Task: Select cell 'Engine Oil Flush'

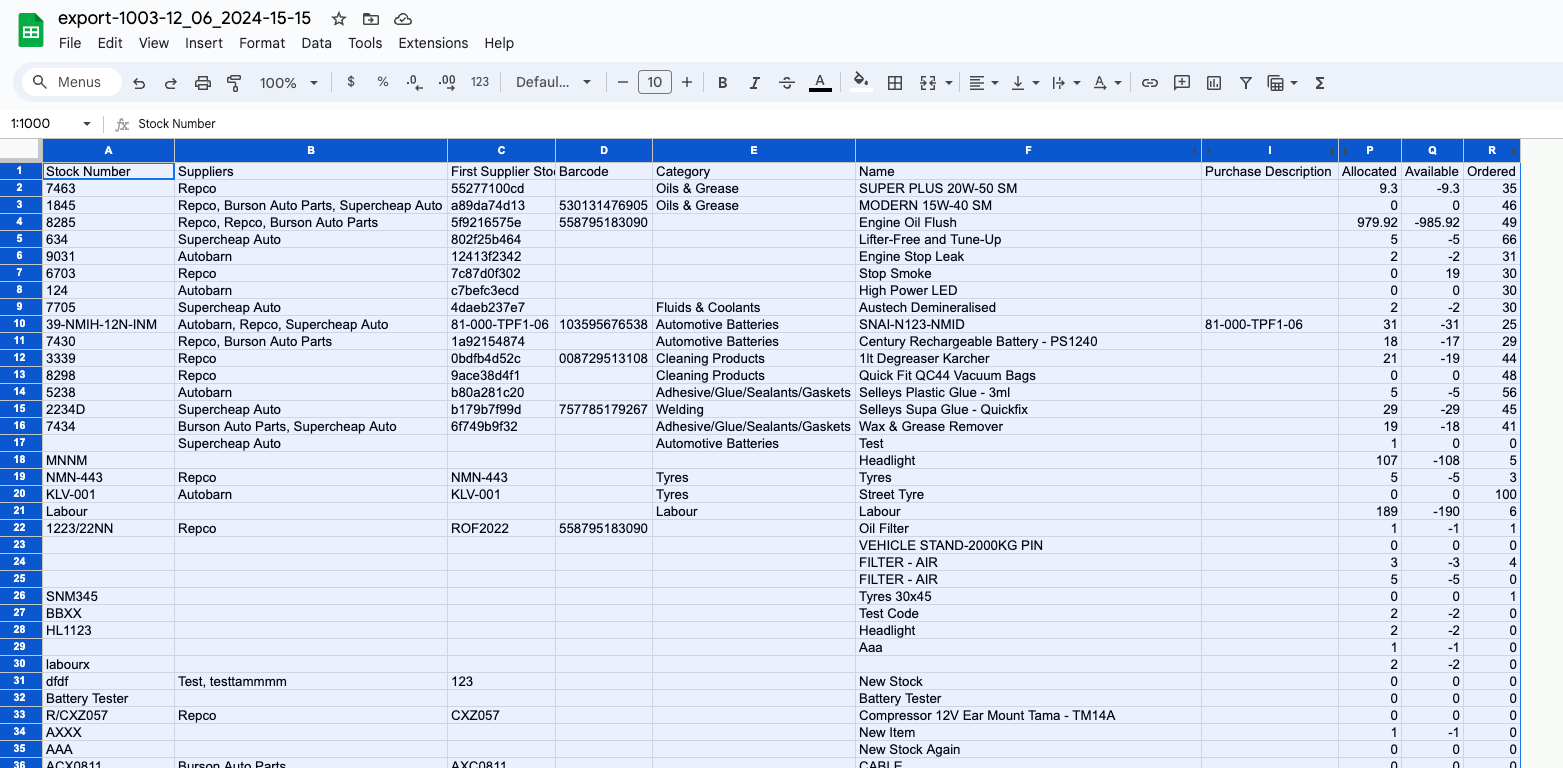Action: click(x=1028, y=222)
